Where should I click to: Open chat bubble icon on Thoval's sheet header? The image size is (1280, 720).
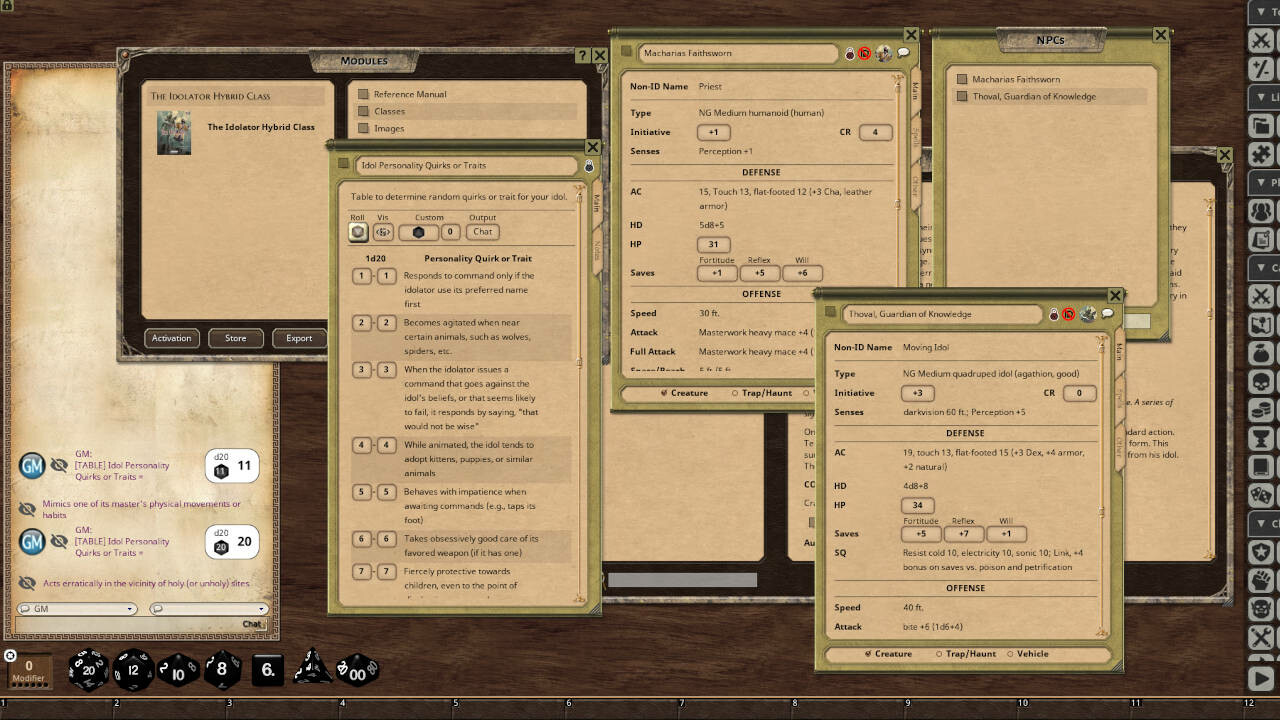coord(1107,314)
